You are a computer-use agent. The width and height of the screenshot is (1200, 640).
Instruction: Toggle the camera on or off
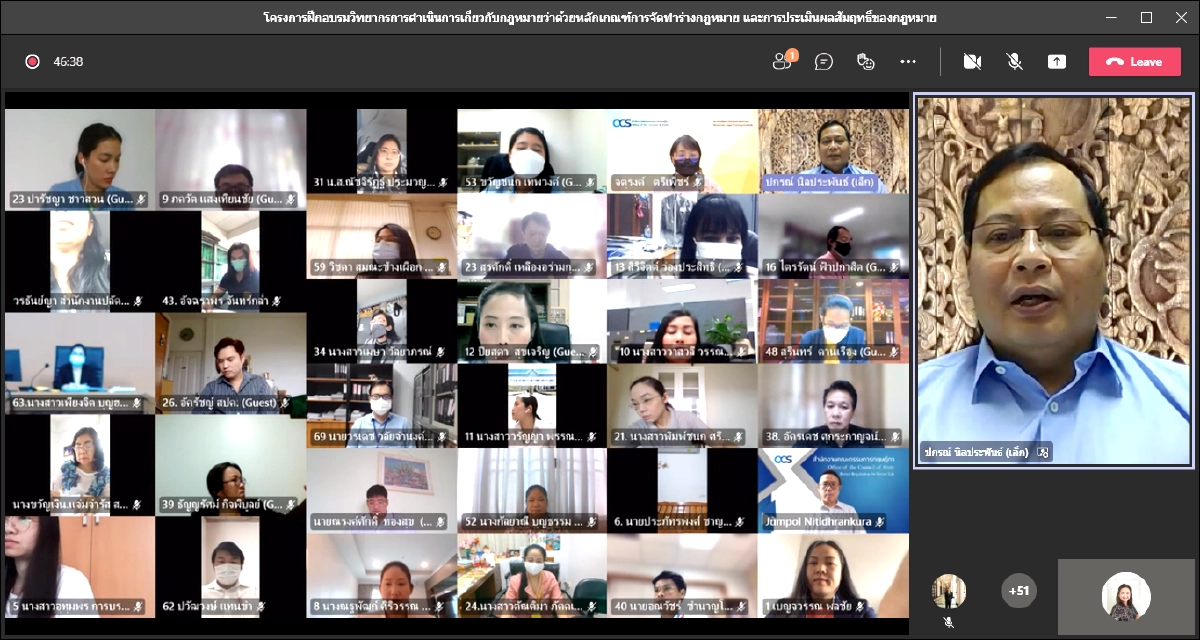(972, 61)
